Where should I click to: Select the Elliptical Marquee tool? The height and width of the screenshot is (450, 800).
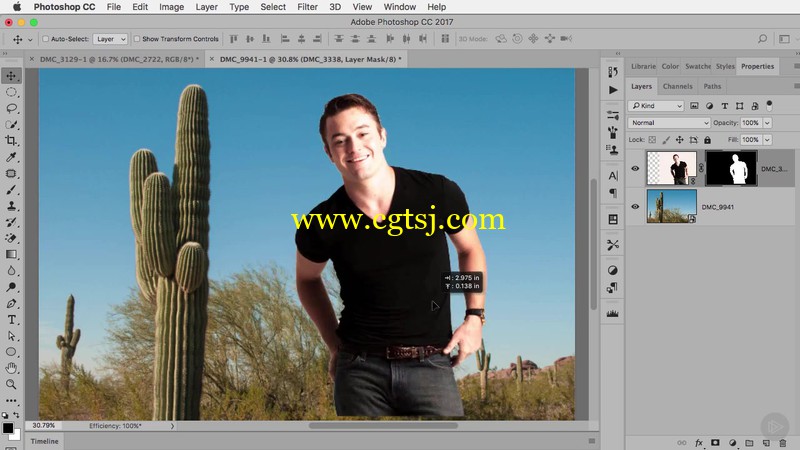pos(11,92)
